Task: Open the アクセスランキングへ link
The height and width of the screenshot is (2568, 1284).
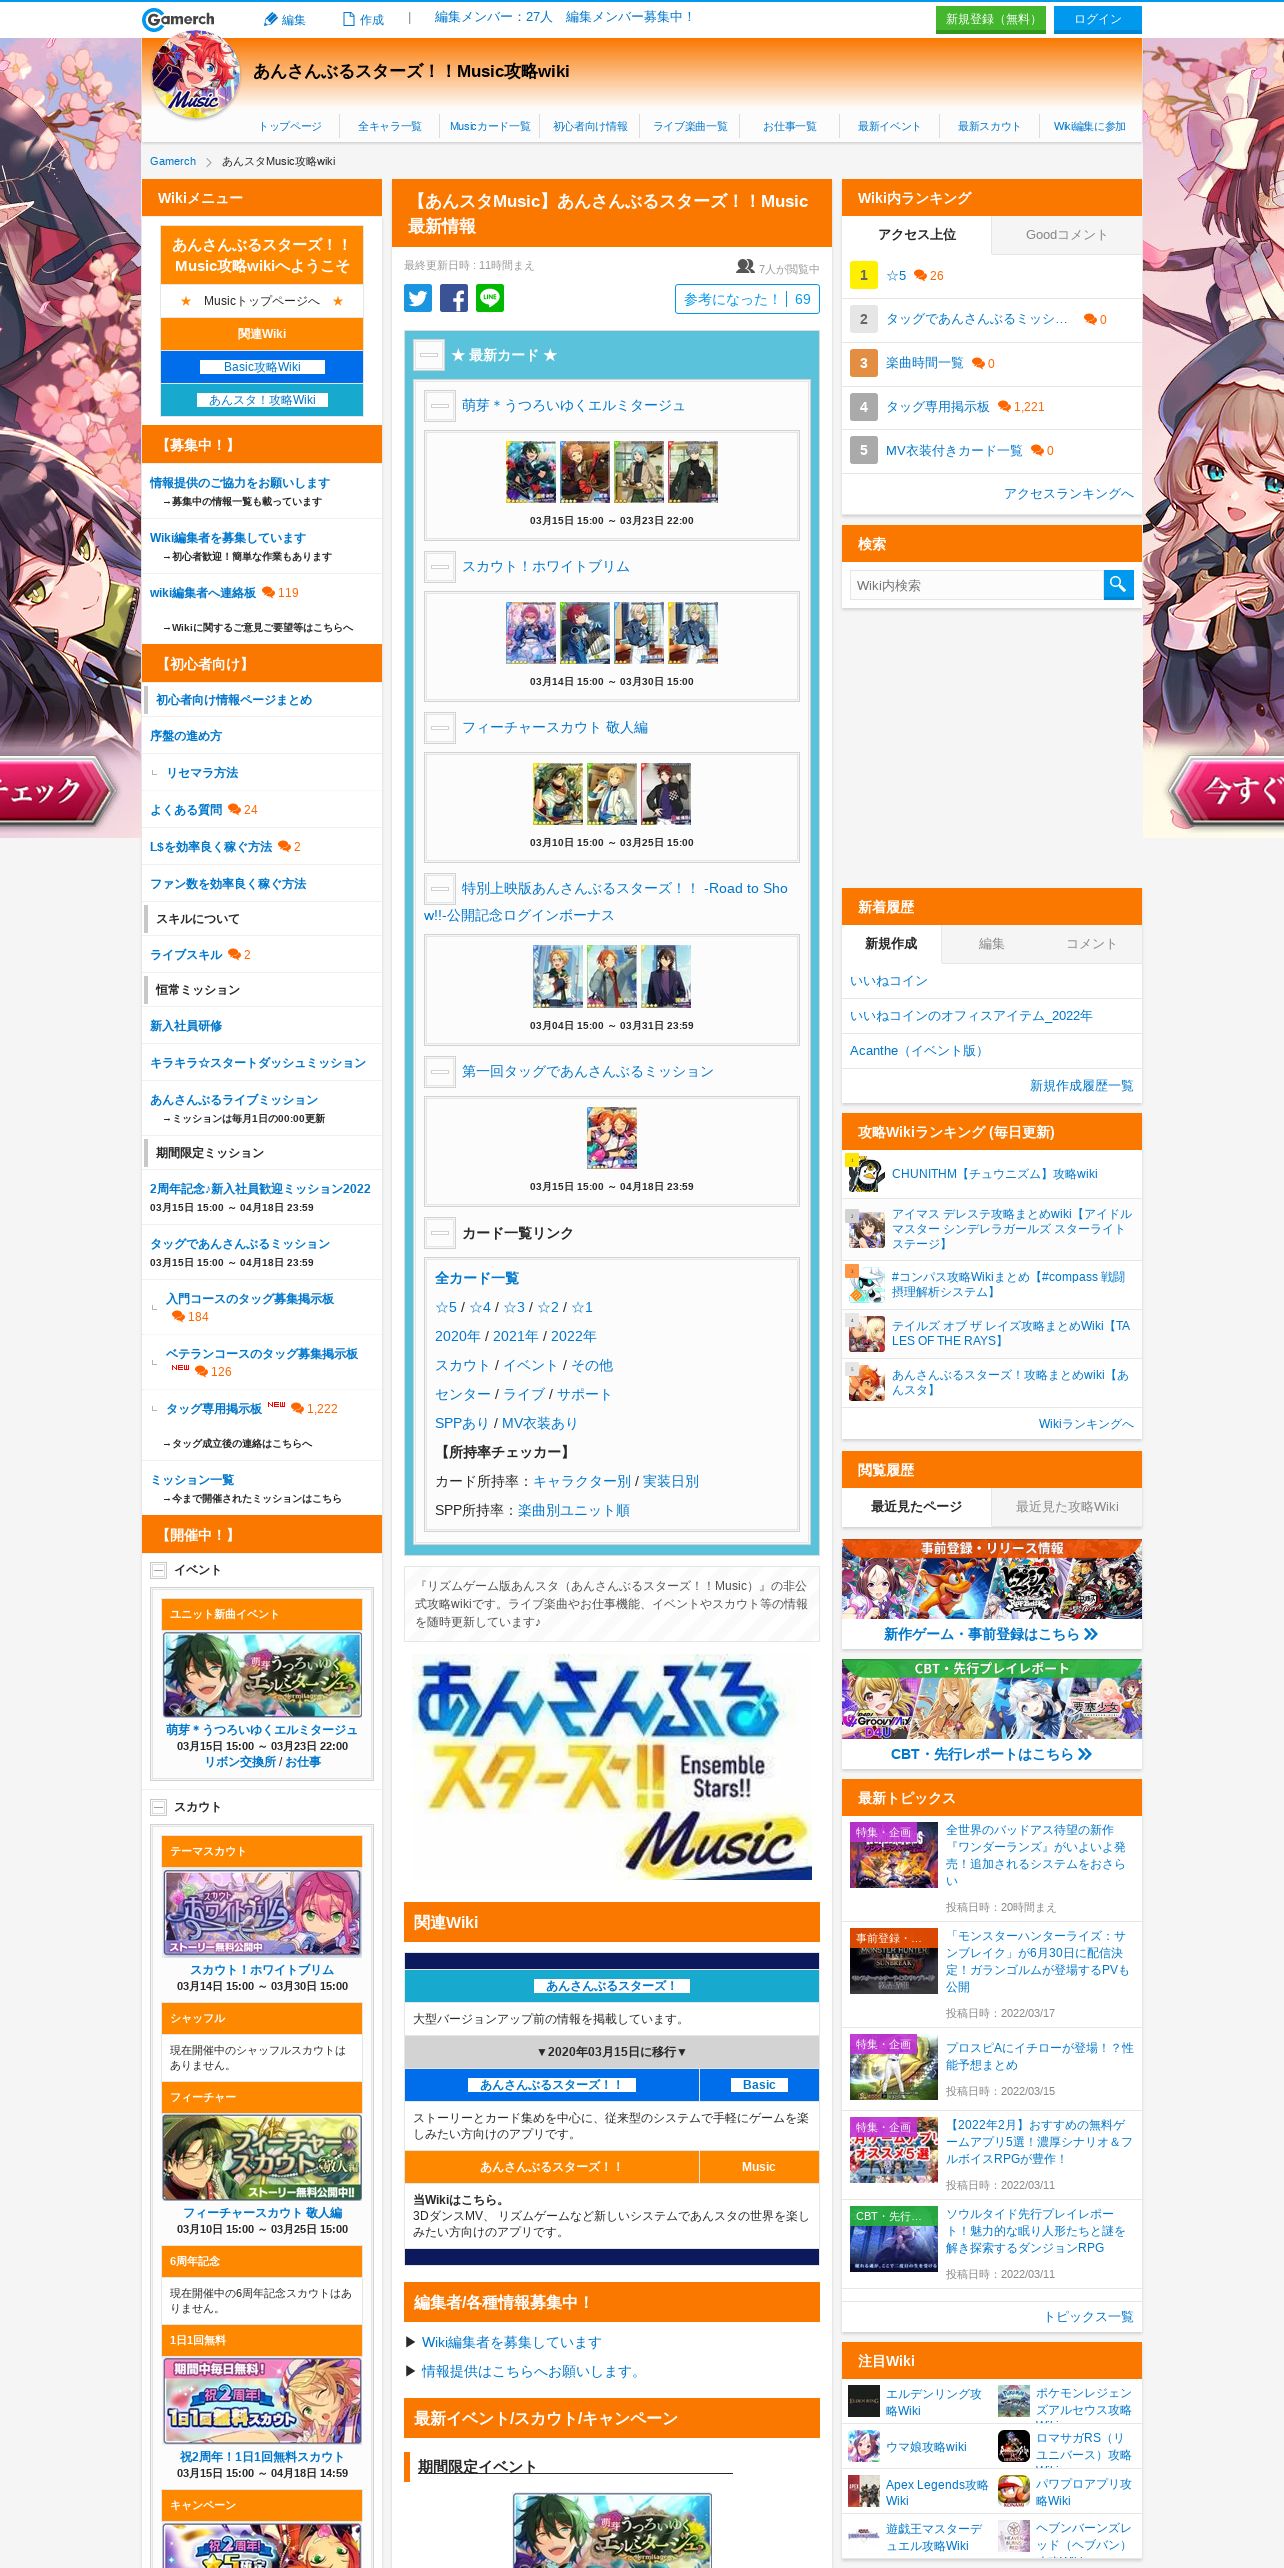Action: point(1069,493)
